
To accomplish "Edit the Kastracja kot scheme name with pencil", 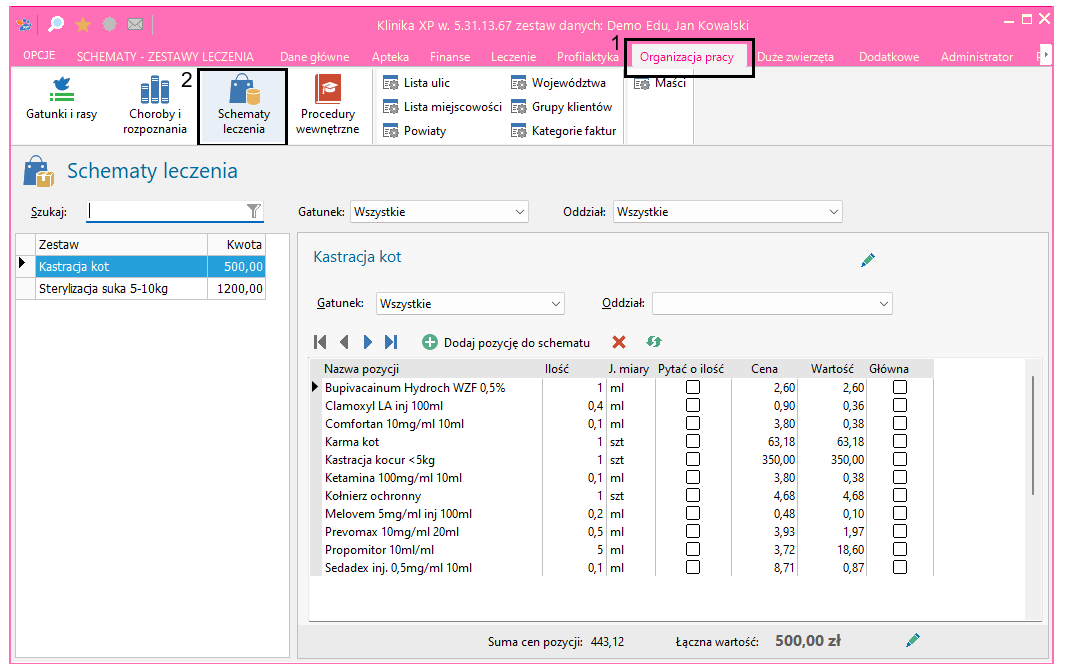I will point(867,260).
